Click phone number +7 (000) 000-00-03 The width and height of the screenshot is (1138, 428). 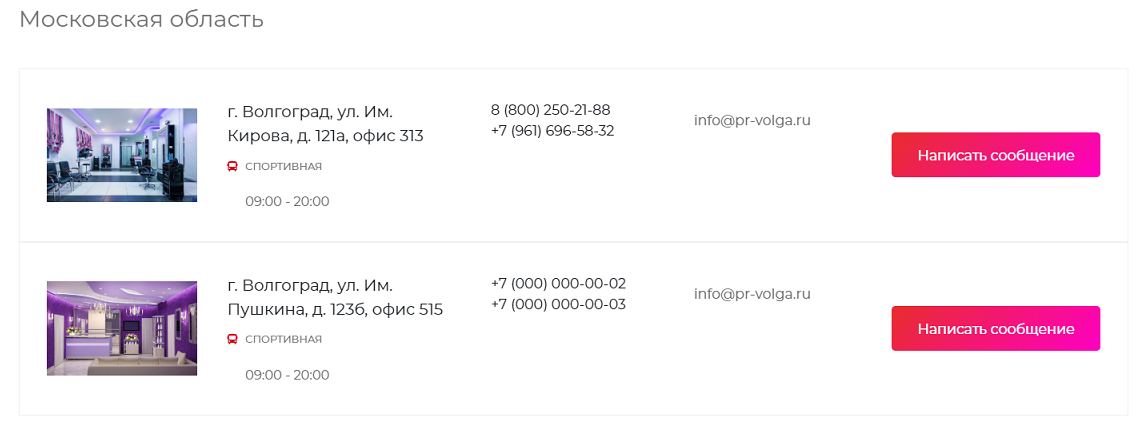click(558, 305)
